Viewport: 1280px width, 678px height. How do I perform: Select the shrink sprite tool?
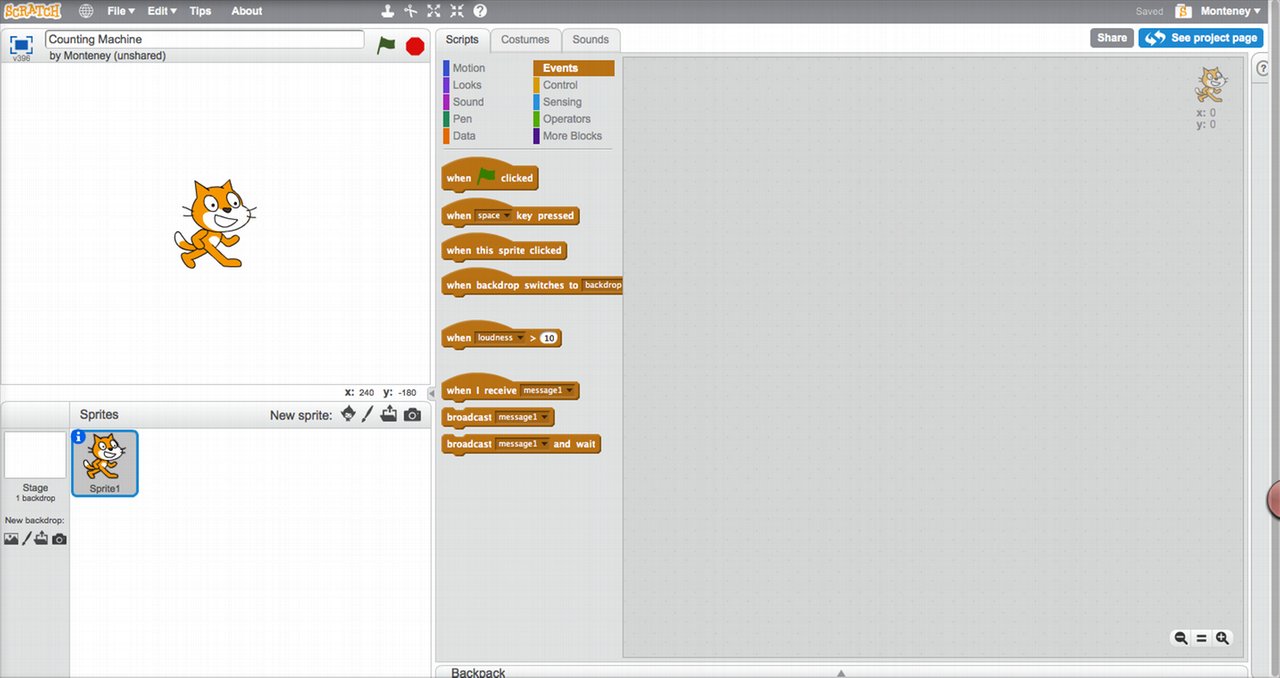pos(455,11)
